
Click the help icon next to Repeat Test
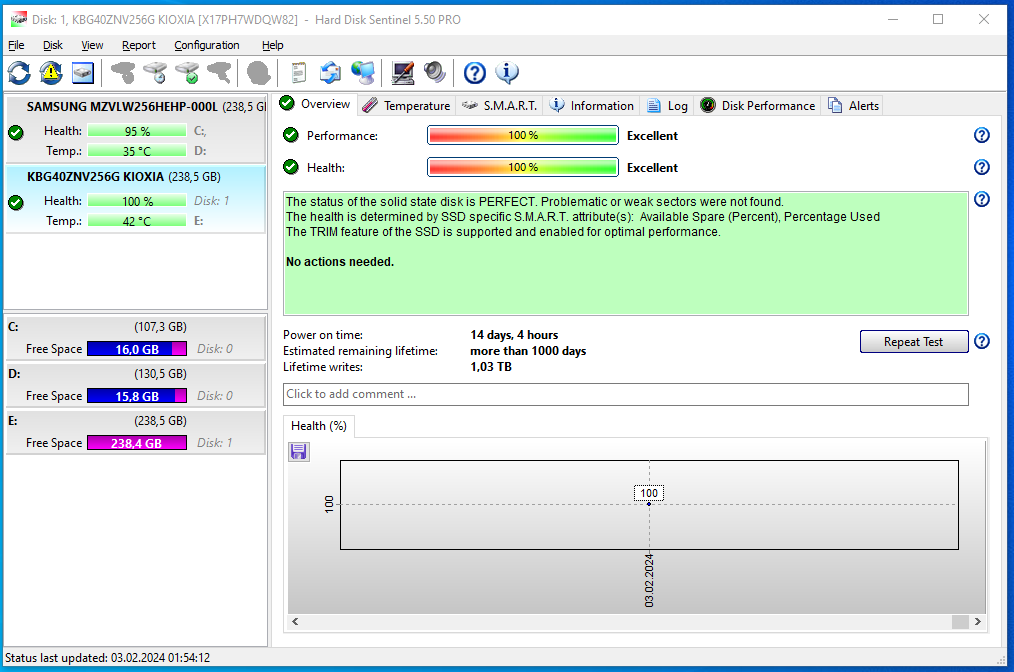point(982,341)
